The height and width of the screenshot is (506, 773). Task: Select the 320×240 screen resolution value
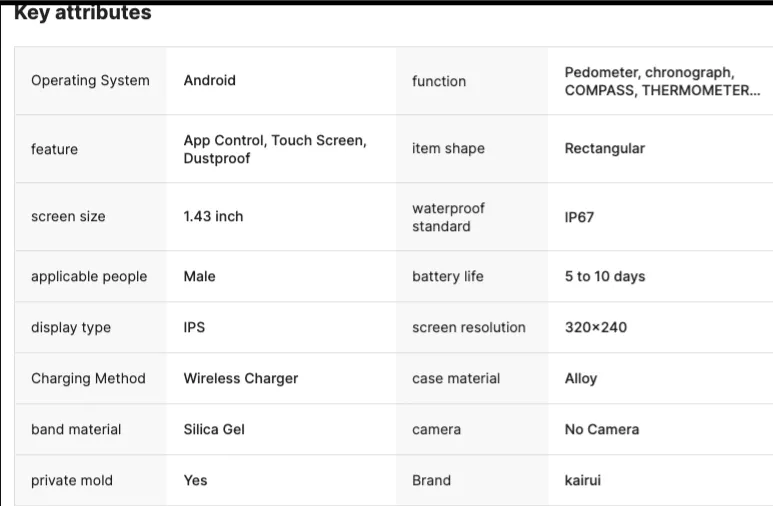pyautogui.click(x=596, y=327)
